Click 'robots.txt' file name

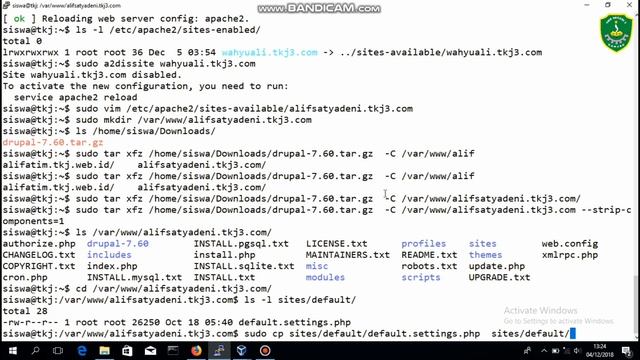pyautogui.click(x=429, y=266)
